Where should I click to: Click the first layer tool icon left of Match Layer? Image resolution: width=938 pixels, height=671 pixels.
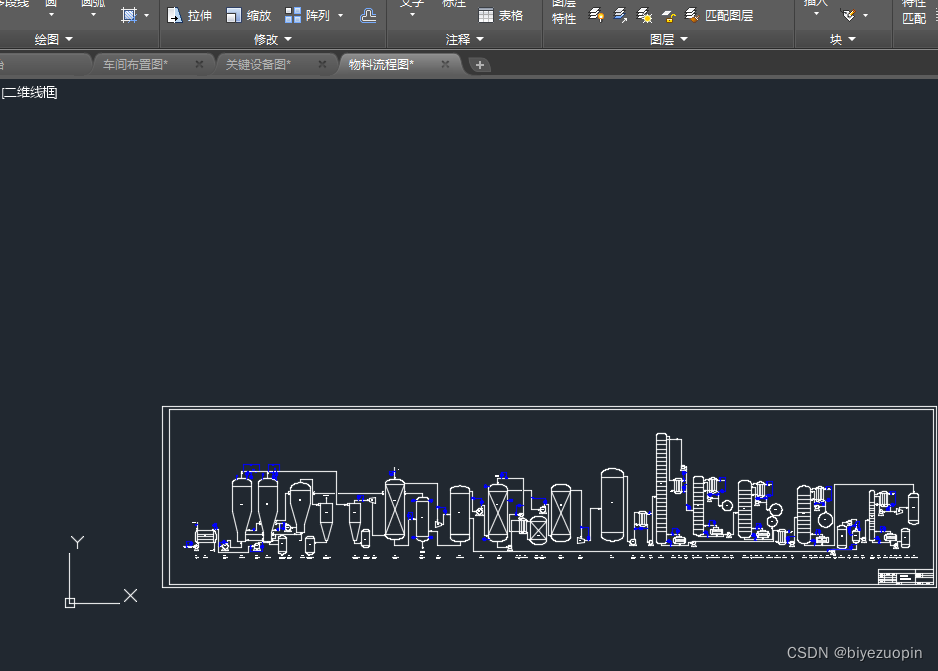click(x=596, y=15)
